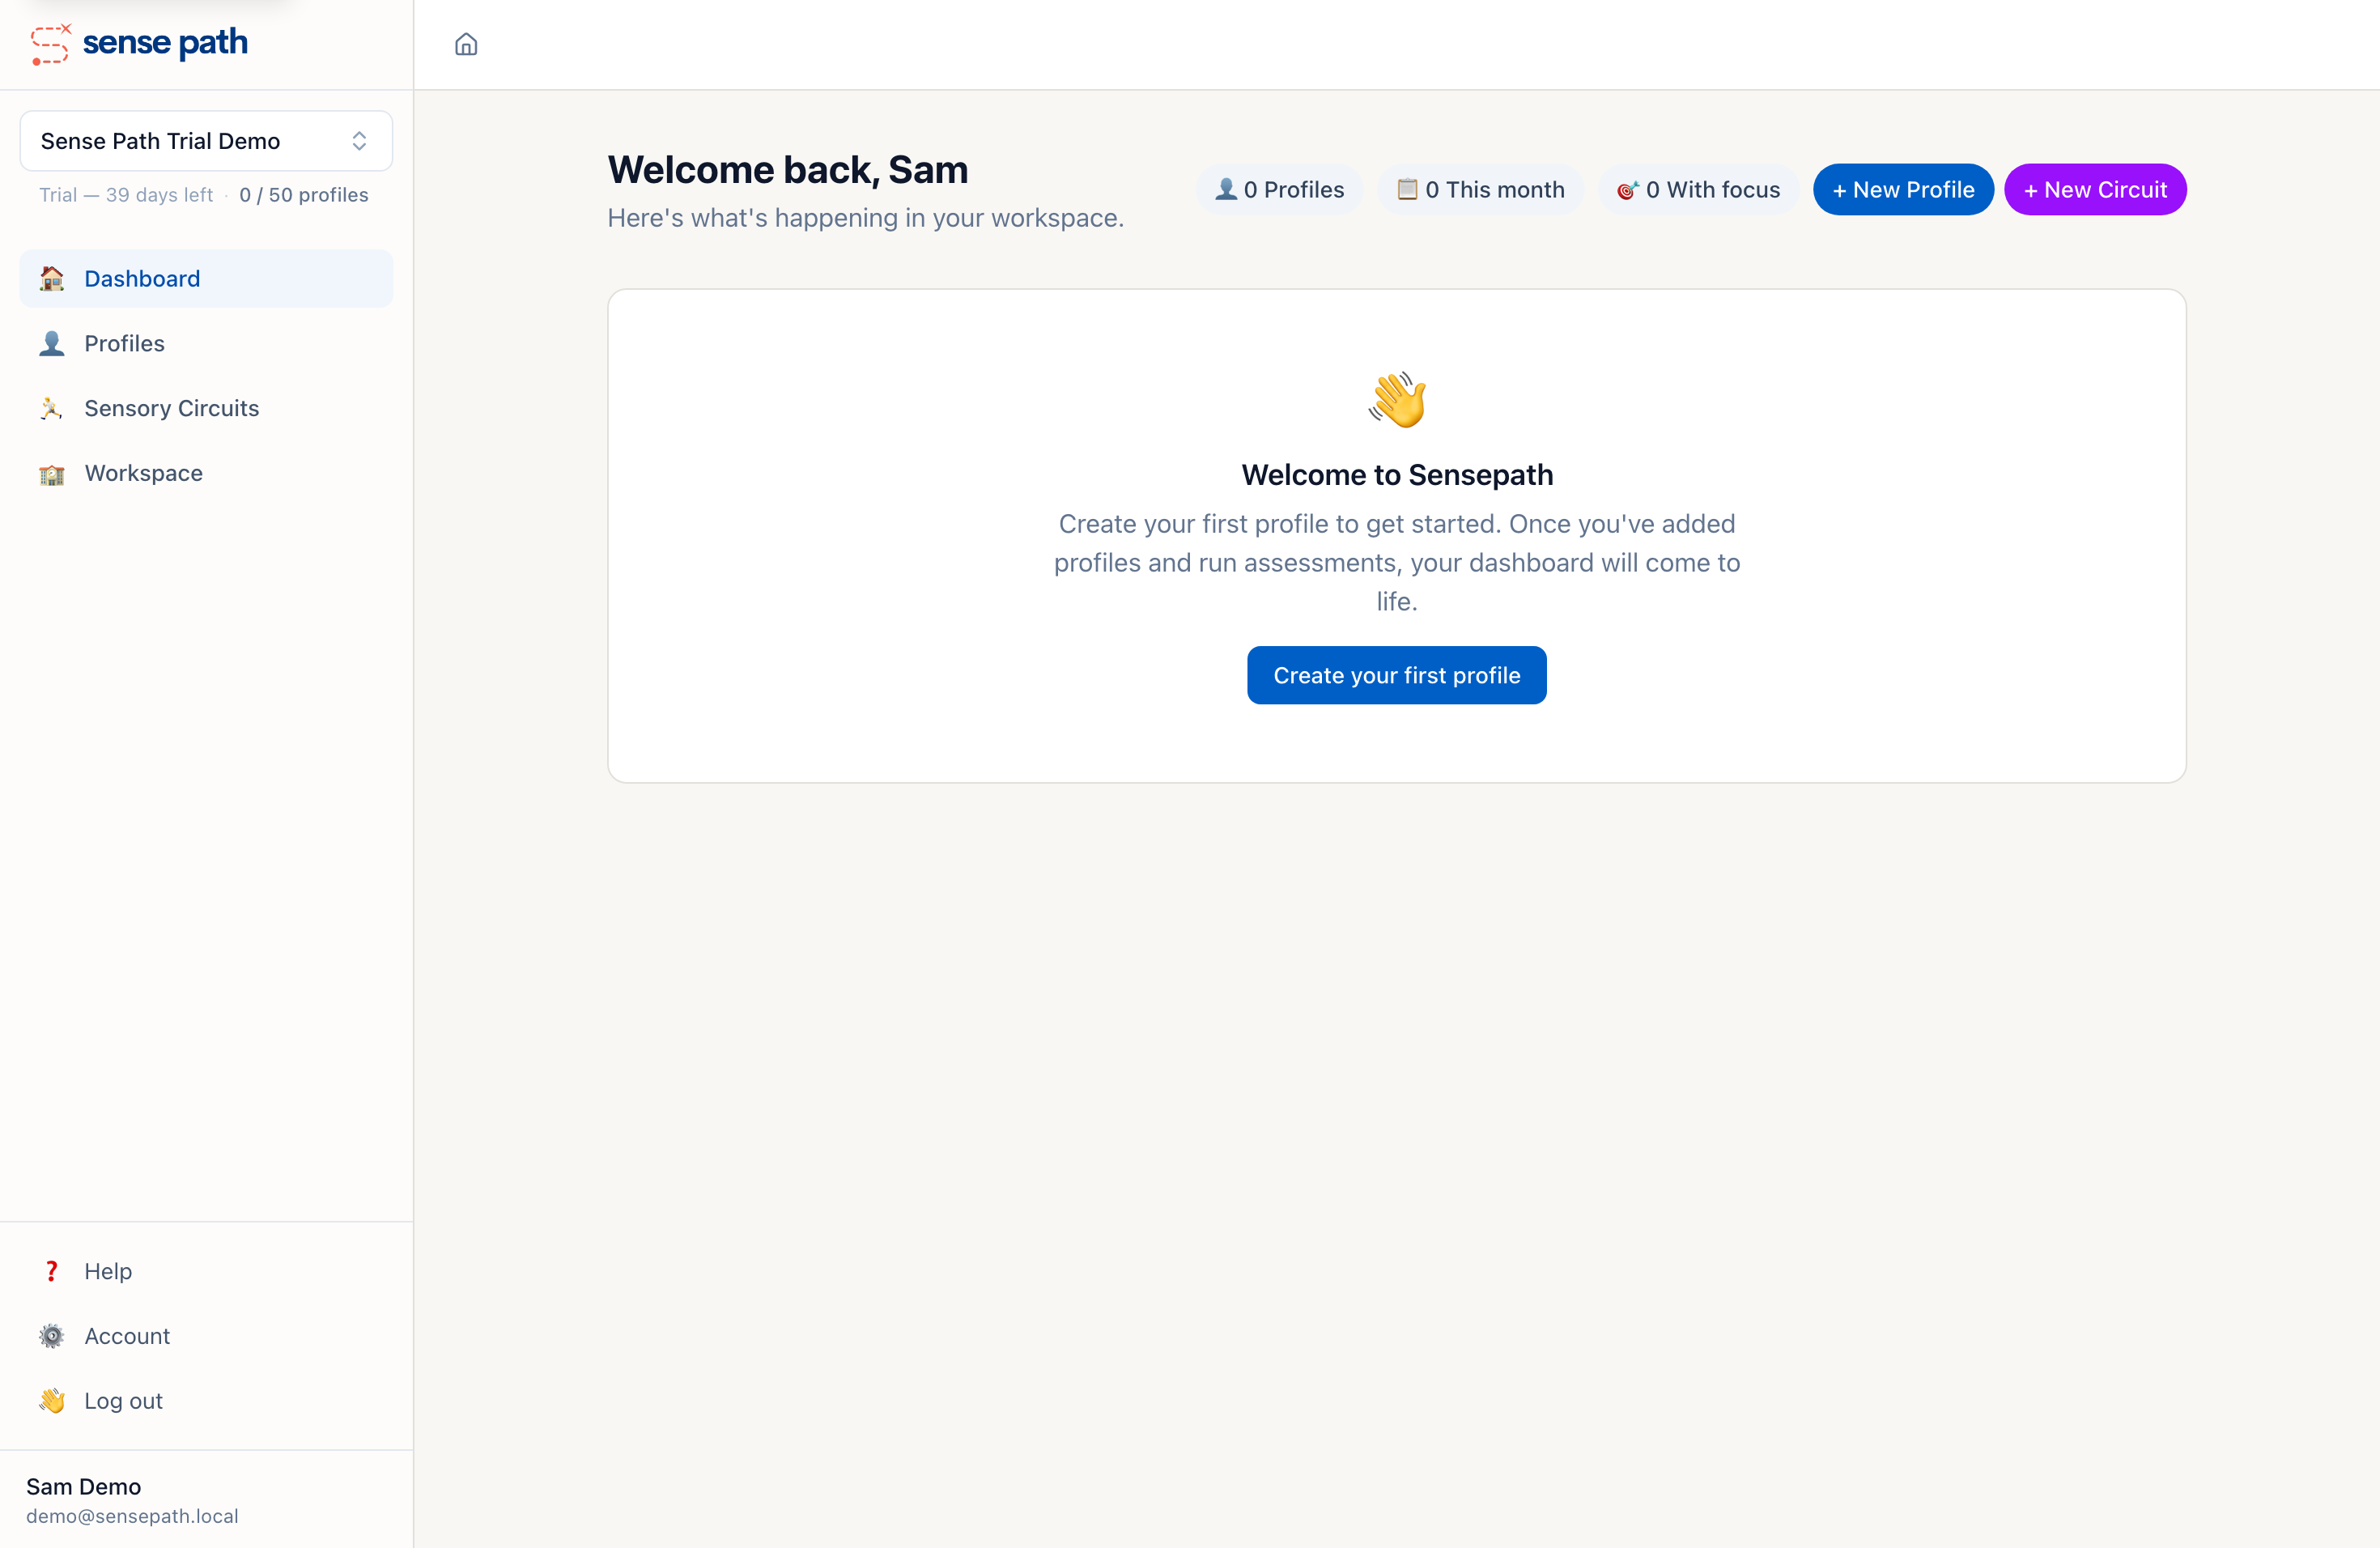Click the Welcome back, Sam heading
Image resolution: width=2380 pixels, height=1548 pixels.
click(788, 170)
